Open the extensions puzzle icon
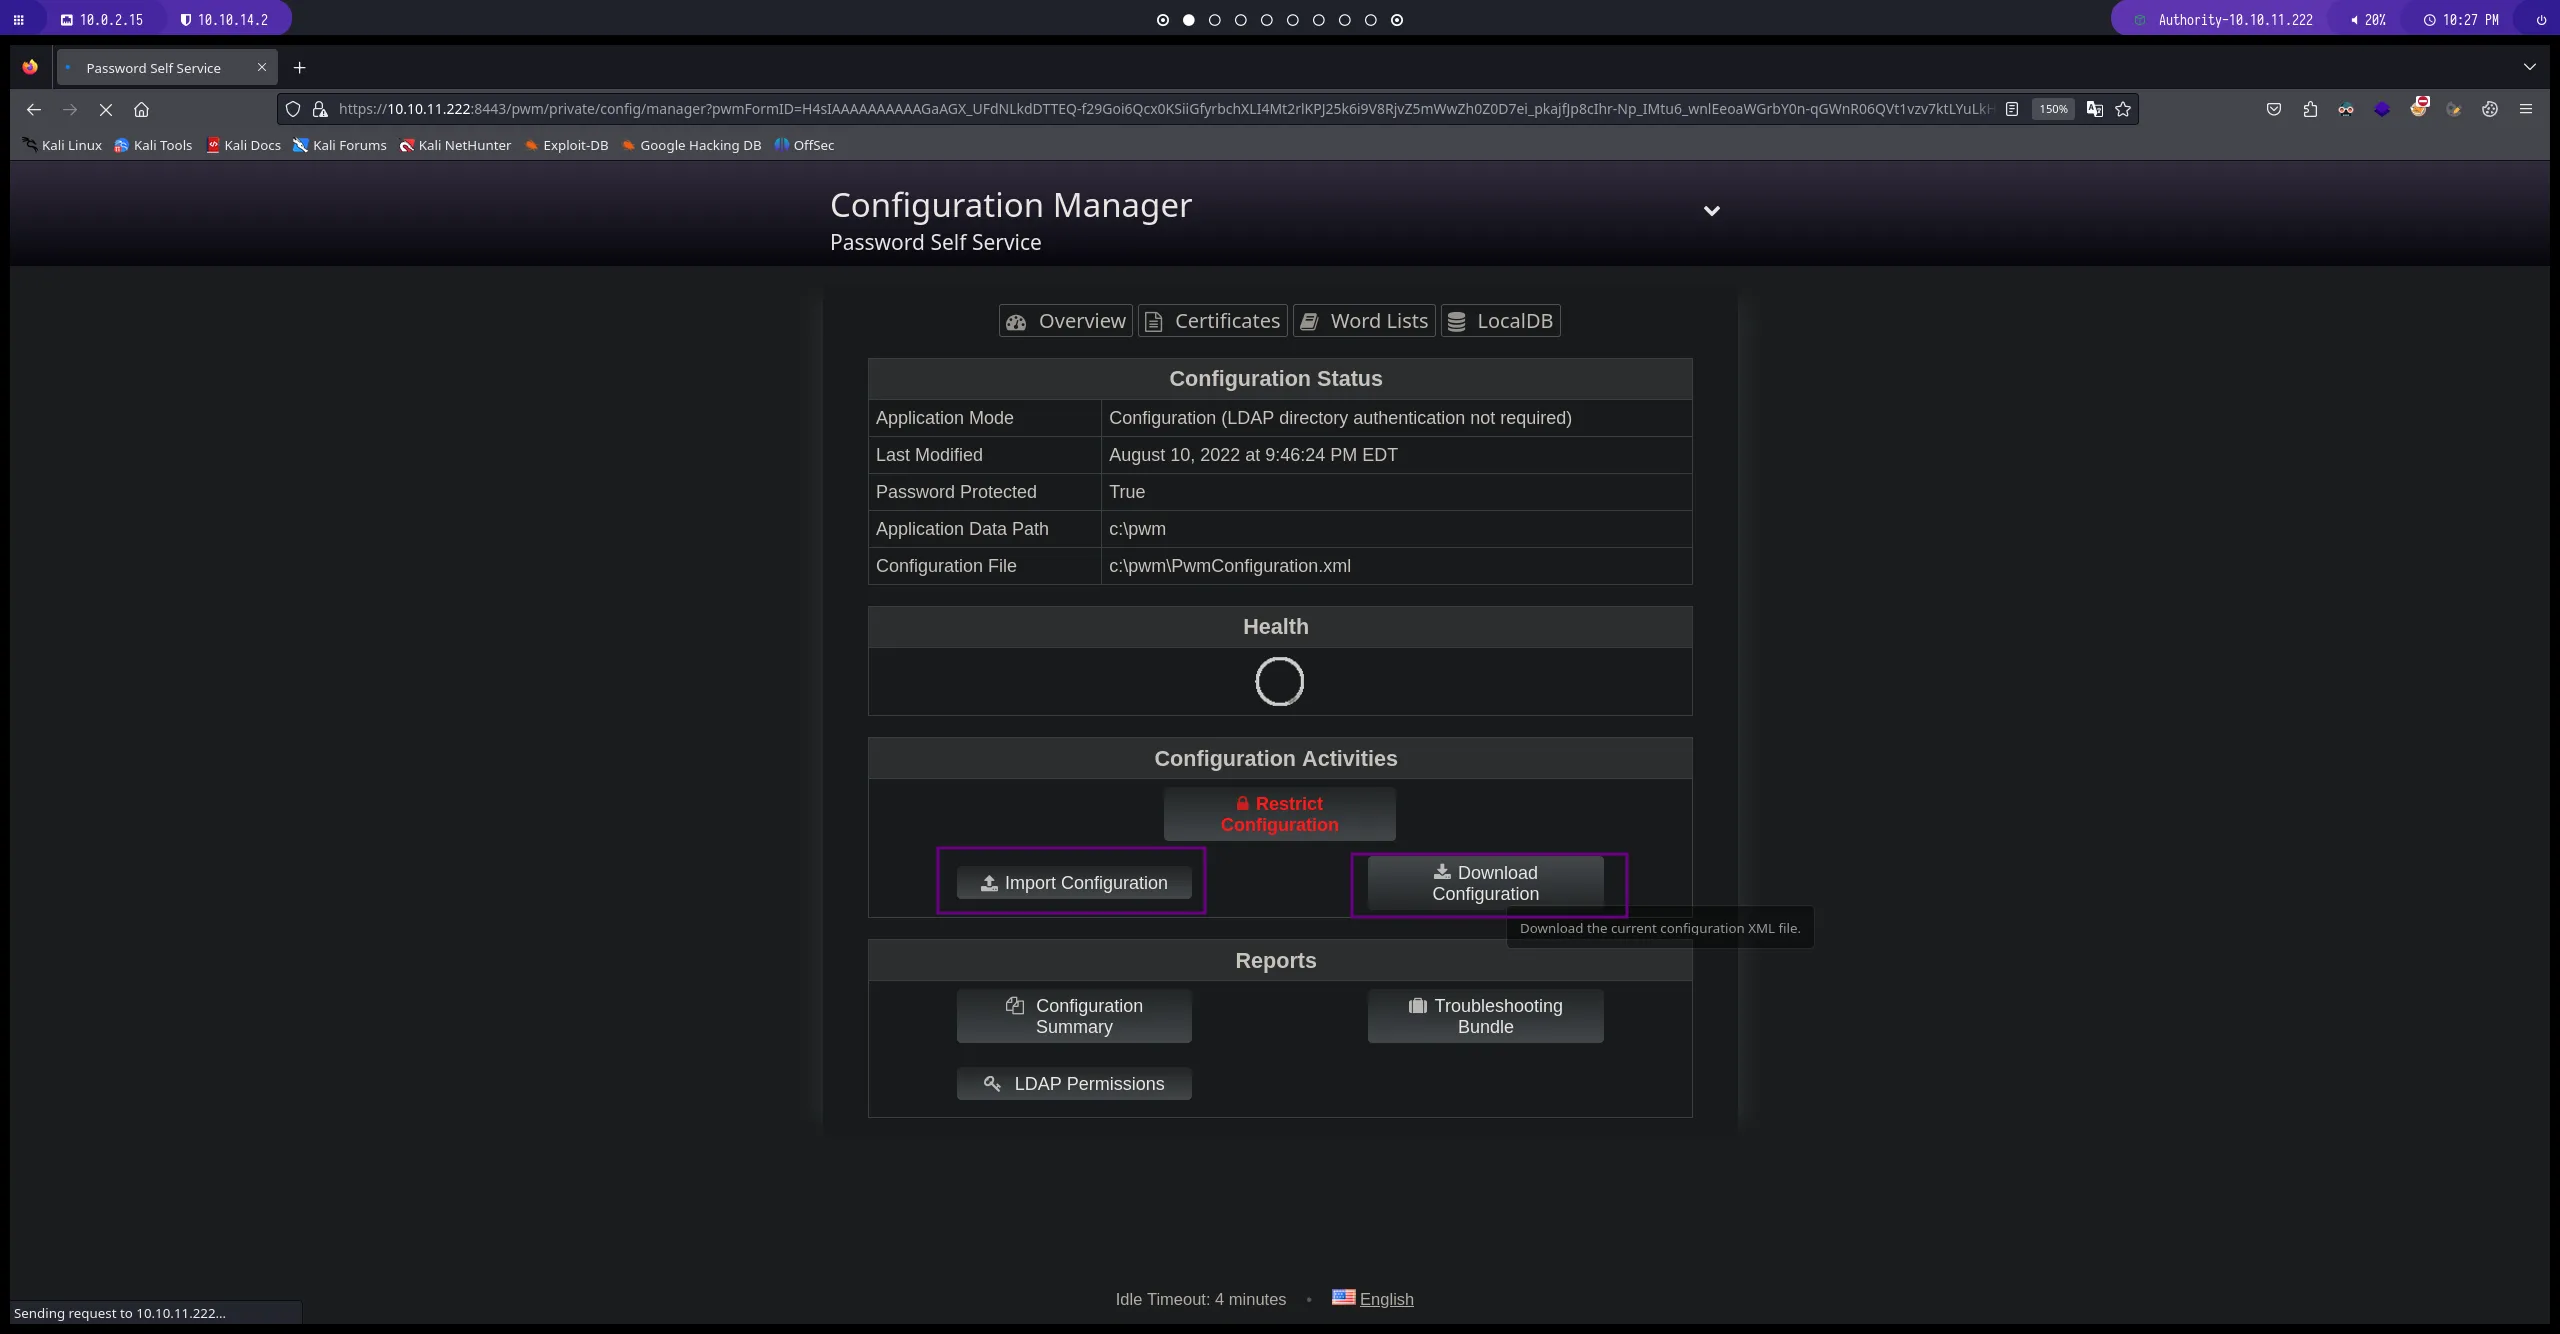 point(2310,109)
